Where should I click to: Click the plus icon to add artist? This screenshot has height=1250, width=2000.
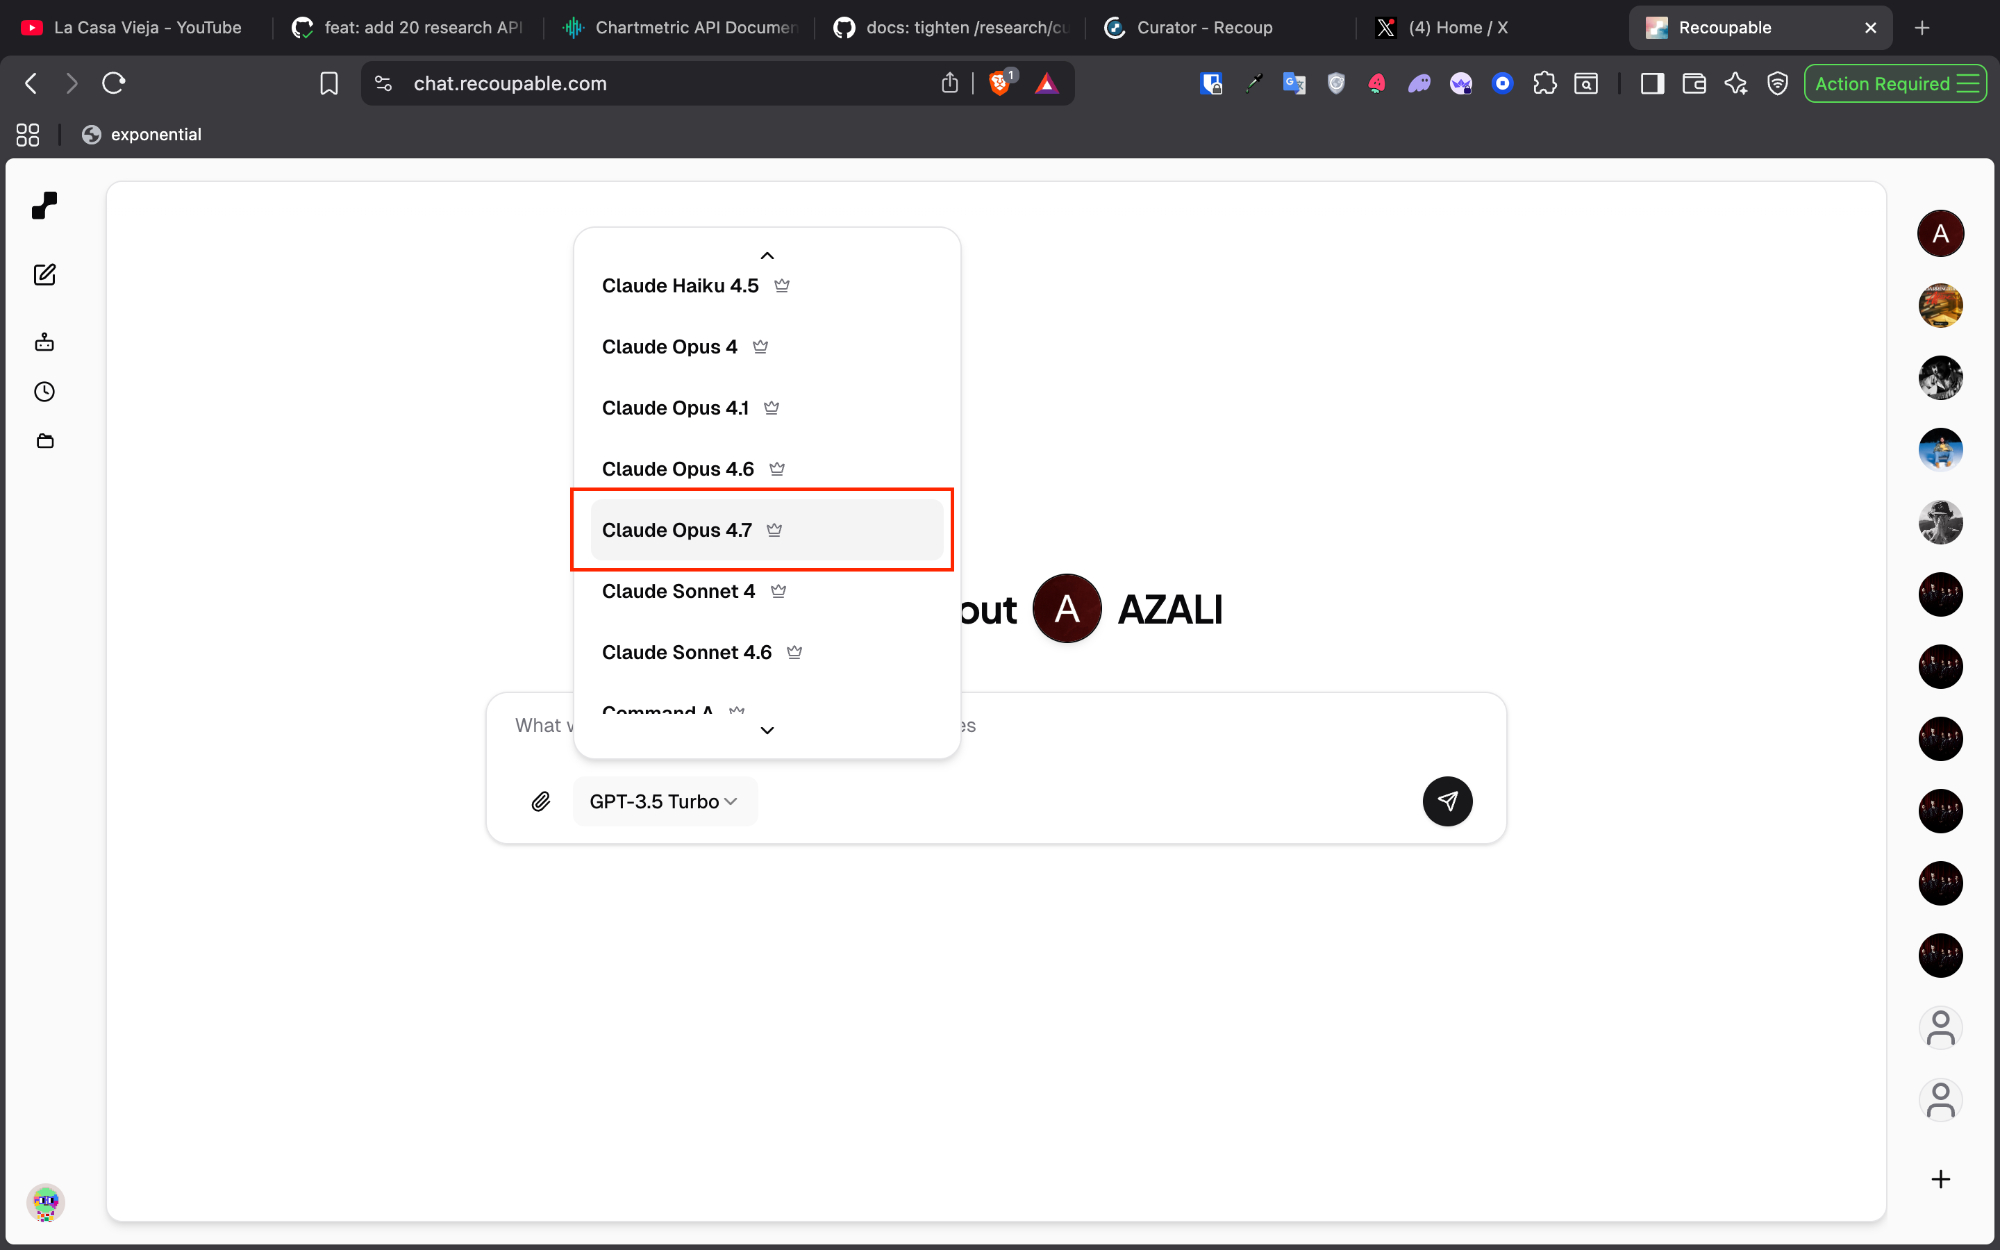tap(1940, 1179)
